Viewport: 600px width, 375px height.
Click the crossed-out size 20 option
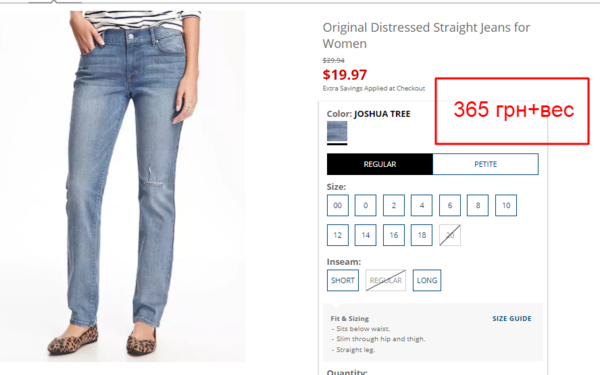pyautogui.click(x=450, y=235)
